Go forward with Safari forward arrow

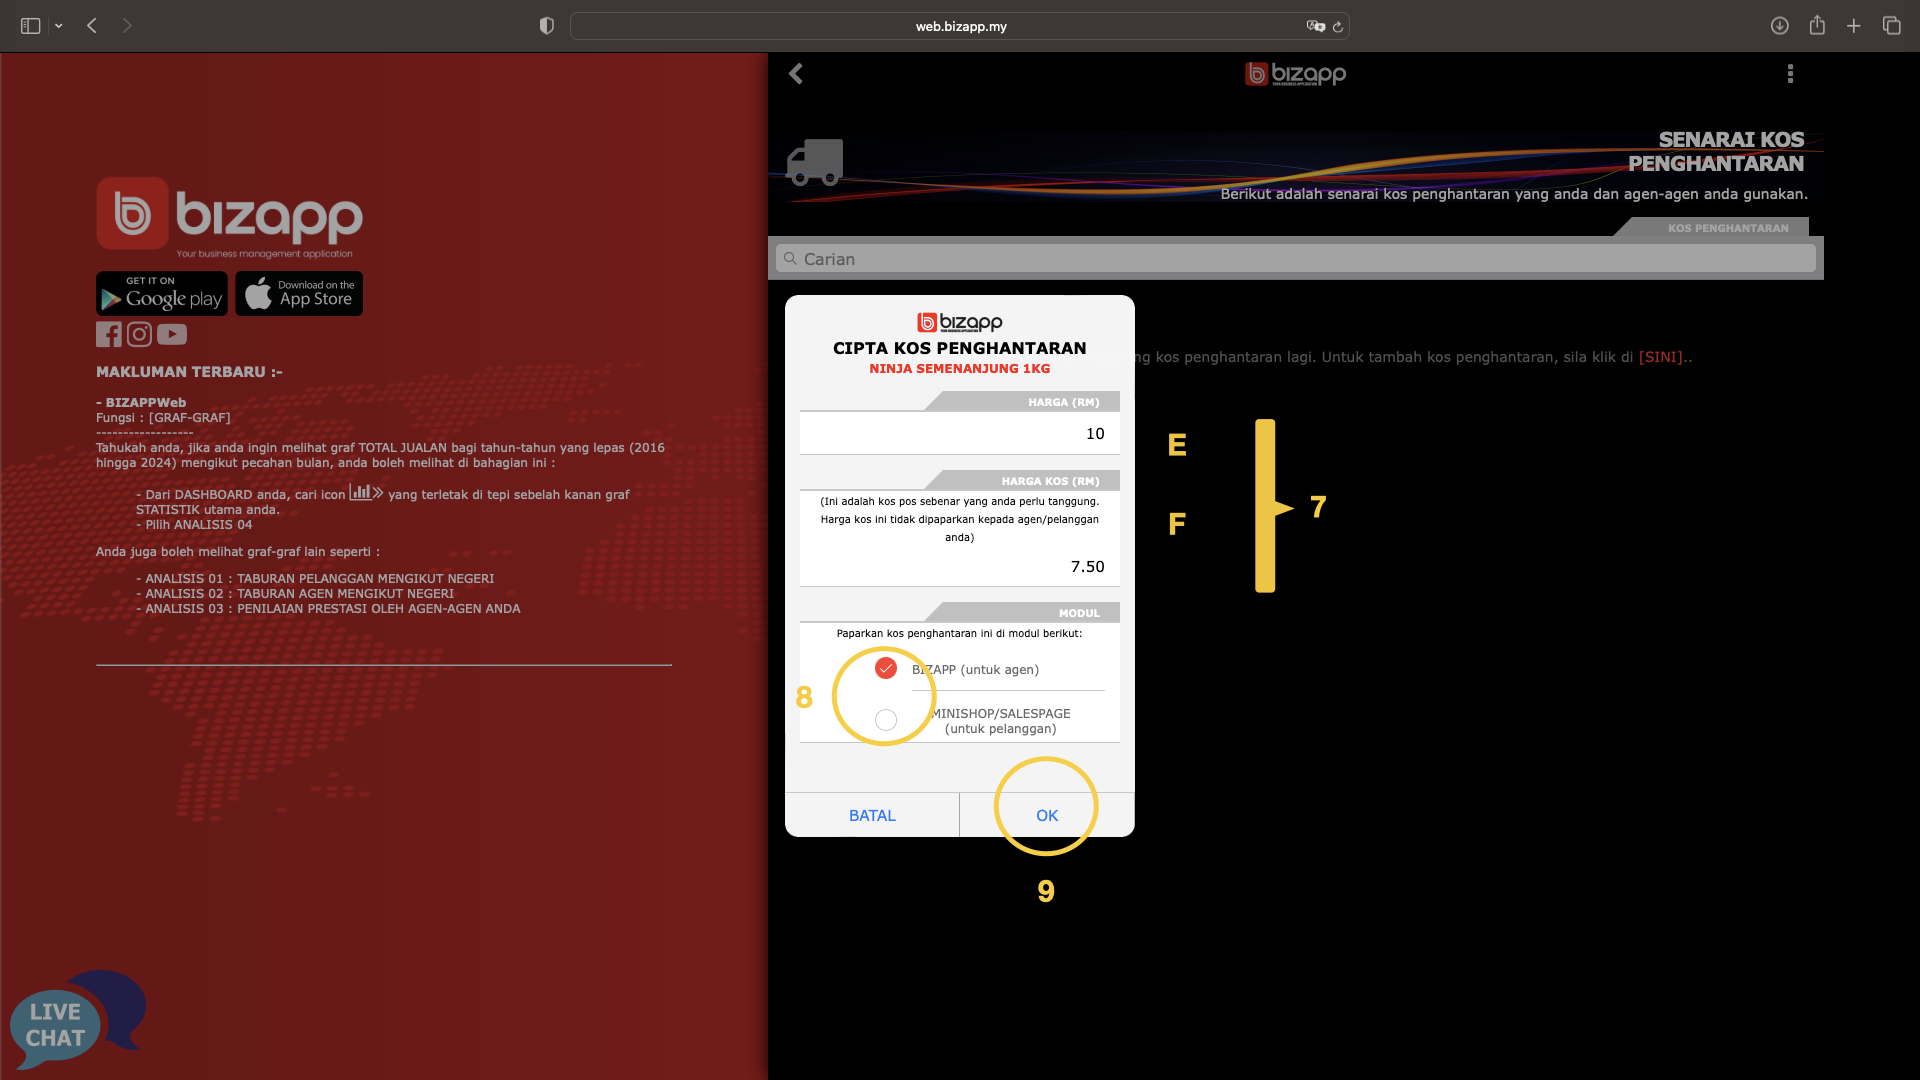click(127, 26)
